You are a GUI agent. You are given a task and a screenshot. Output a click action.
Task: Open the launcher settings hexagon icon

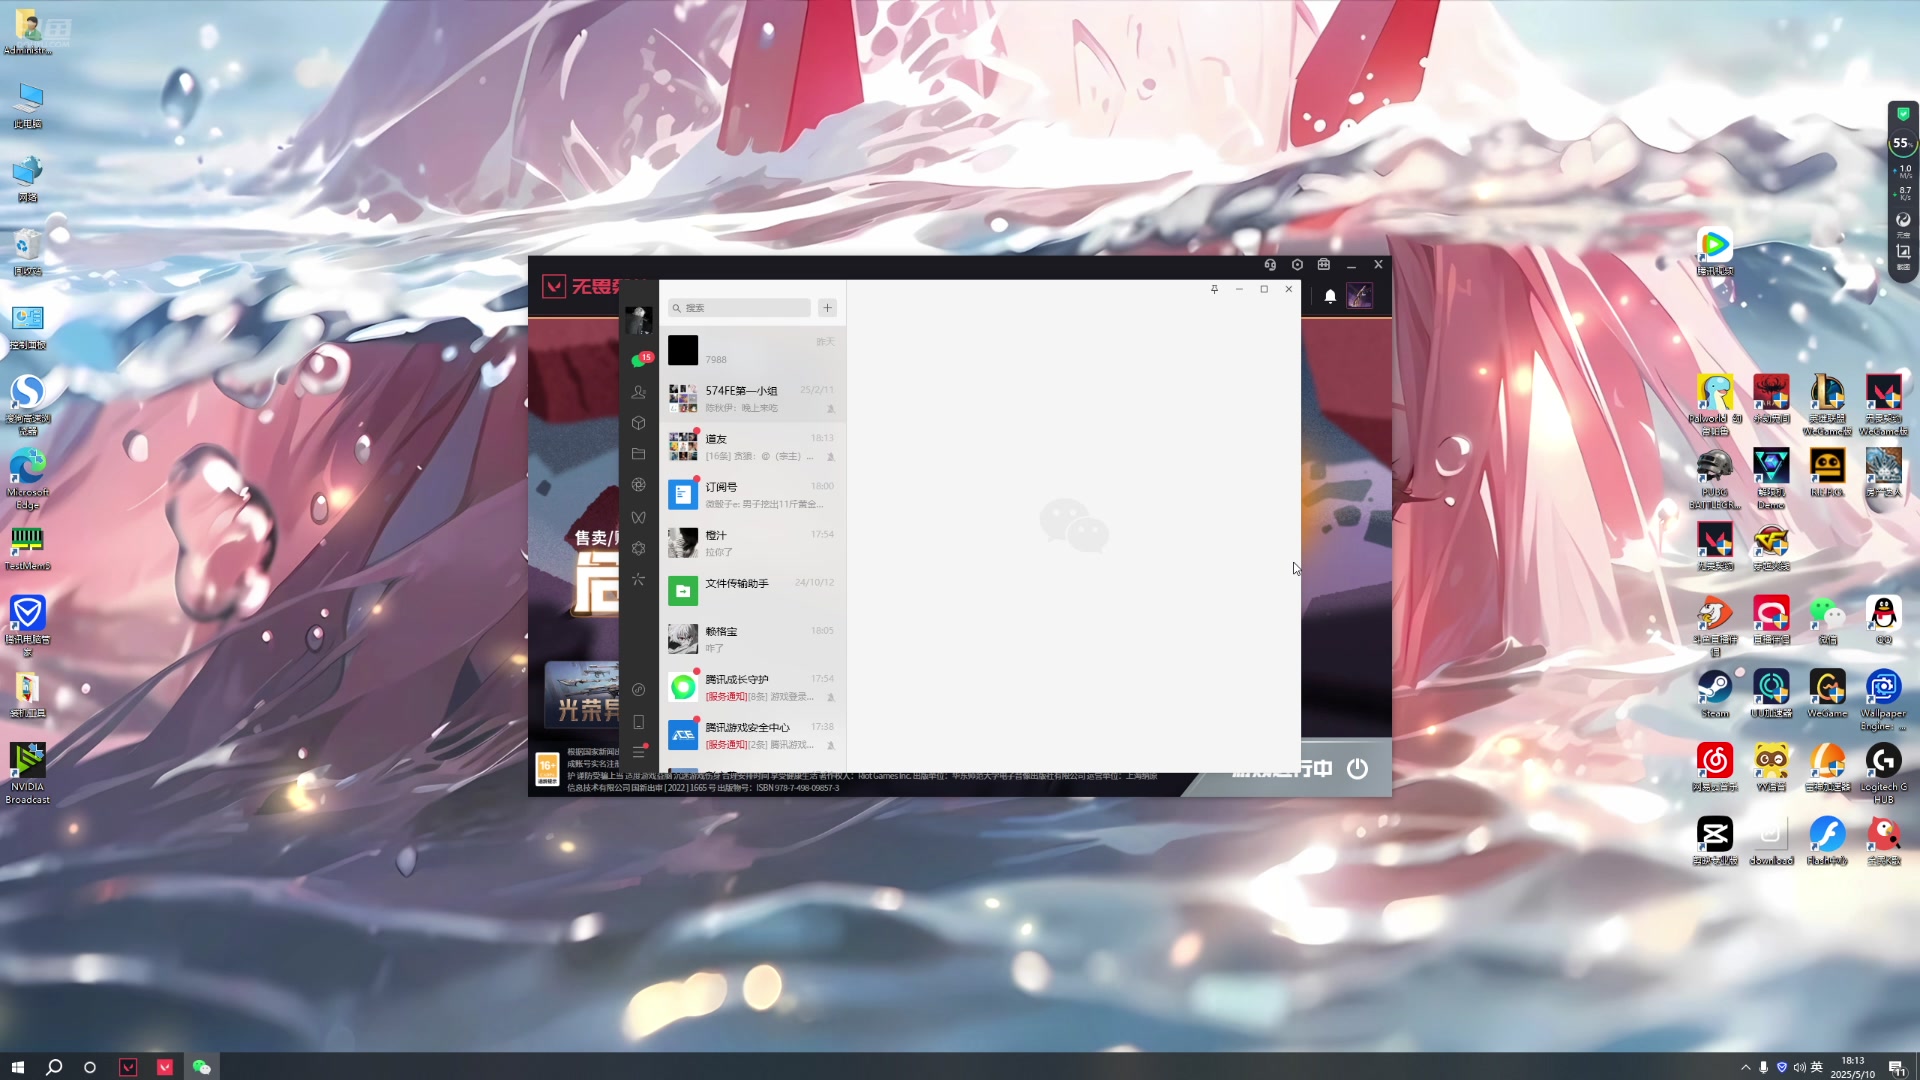[x=1297, y=265]
